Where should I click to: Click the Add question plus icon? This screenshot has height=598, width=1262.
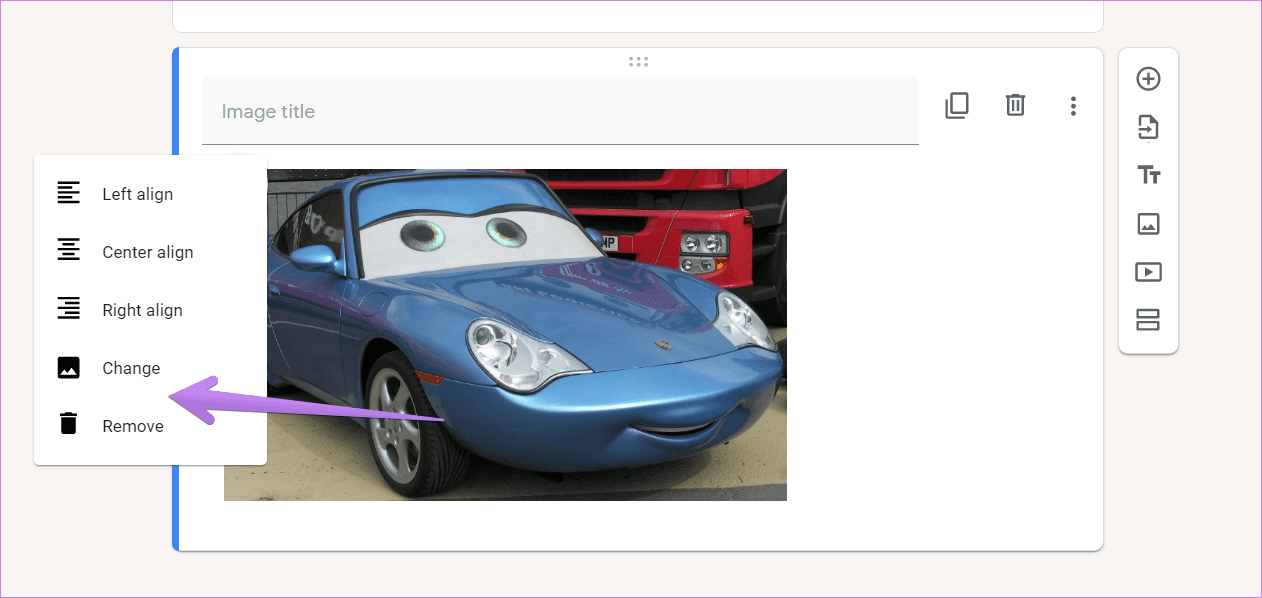(x=1148, y=79)
